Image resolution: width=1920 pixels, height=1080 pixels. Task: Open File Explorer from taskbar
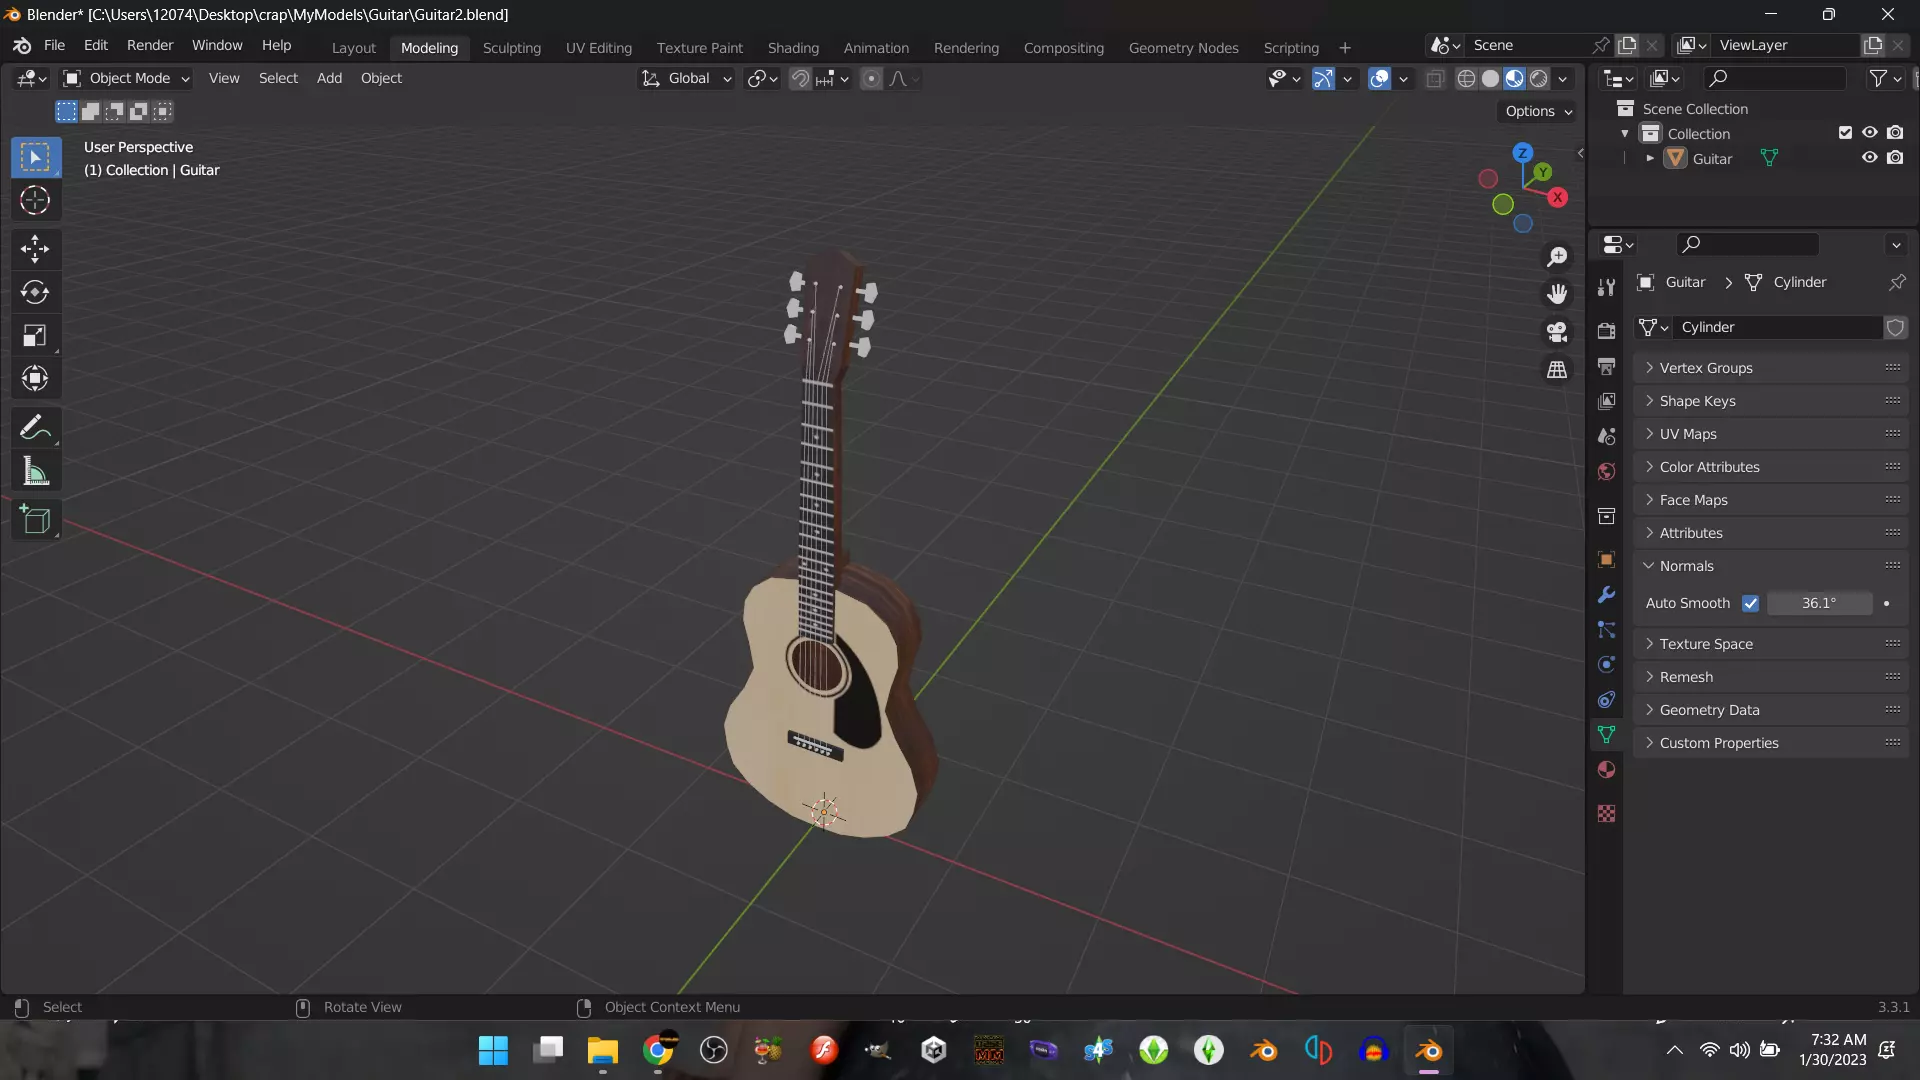[602, 1050]
